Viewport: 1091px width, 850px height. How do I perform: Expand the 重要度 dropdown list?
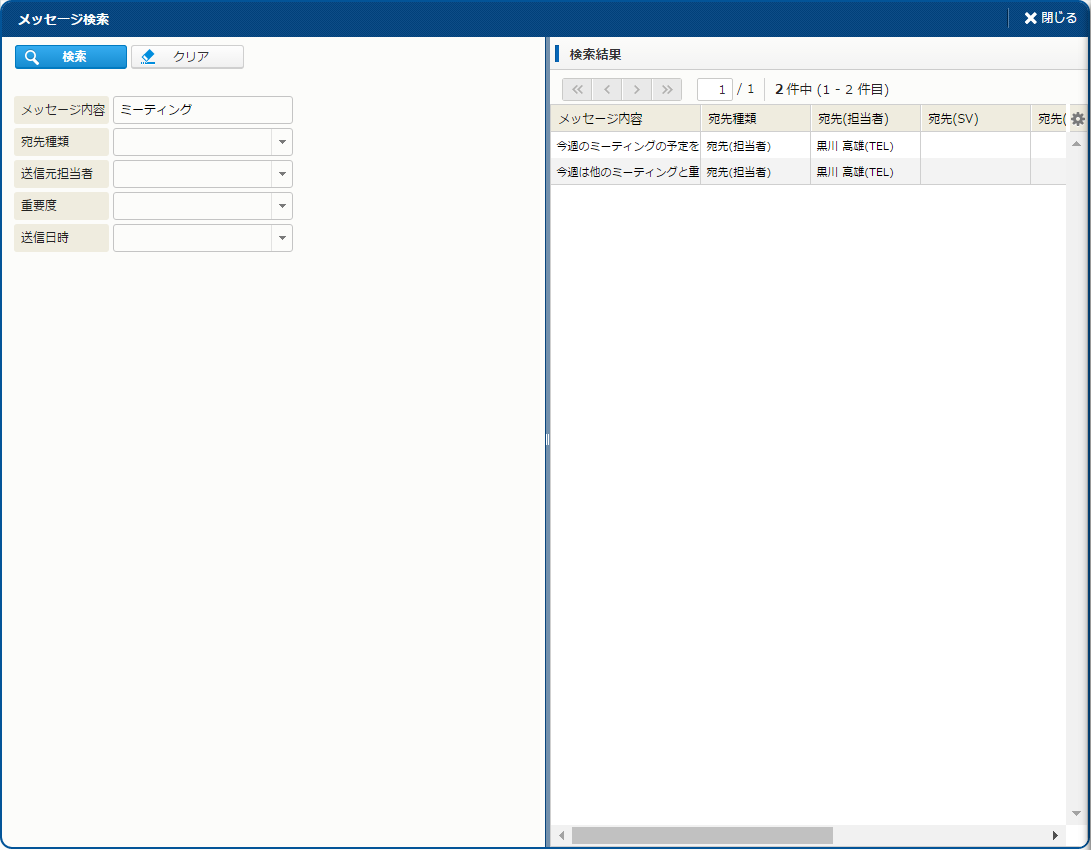282,206
